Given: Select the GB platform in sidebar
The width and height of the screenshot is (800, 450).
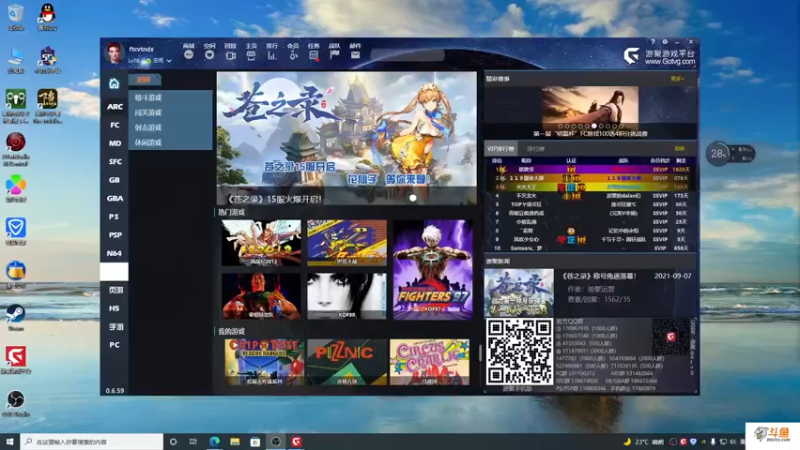Looking at the screenshot, I should (x=115, y=180).
